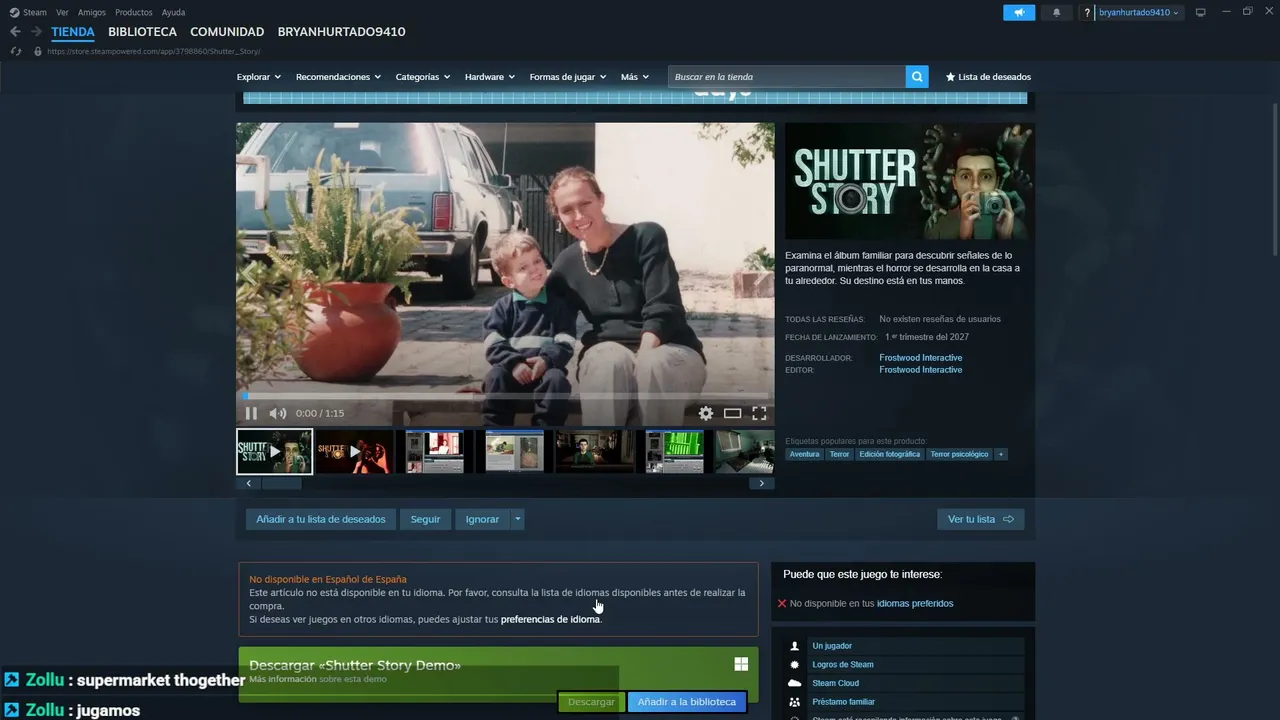
Task: Click the Aventura tag
Action: point(804,454)
